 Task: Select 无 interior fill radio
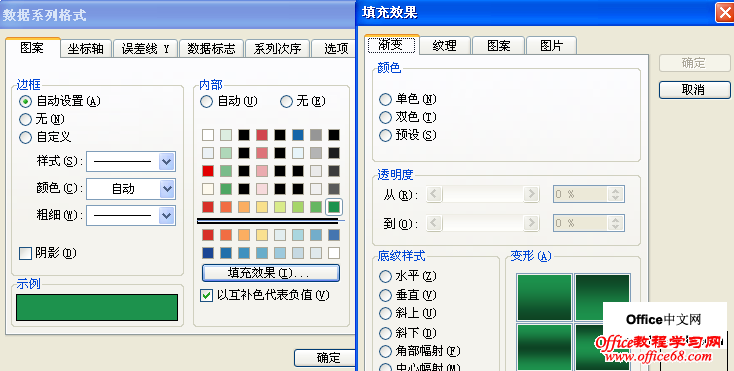pos(286,102)
